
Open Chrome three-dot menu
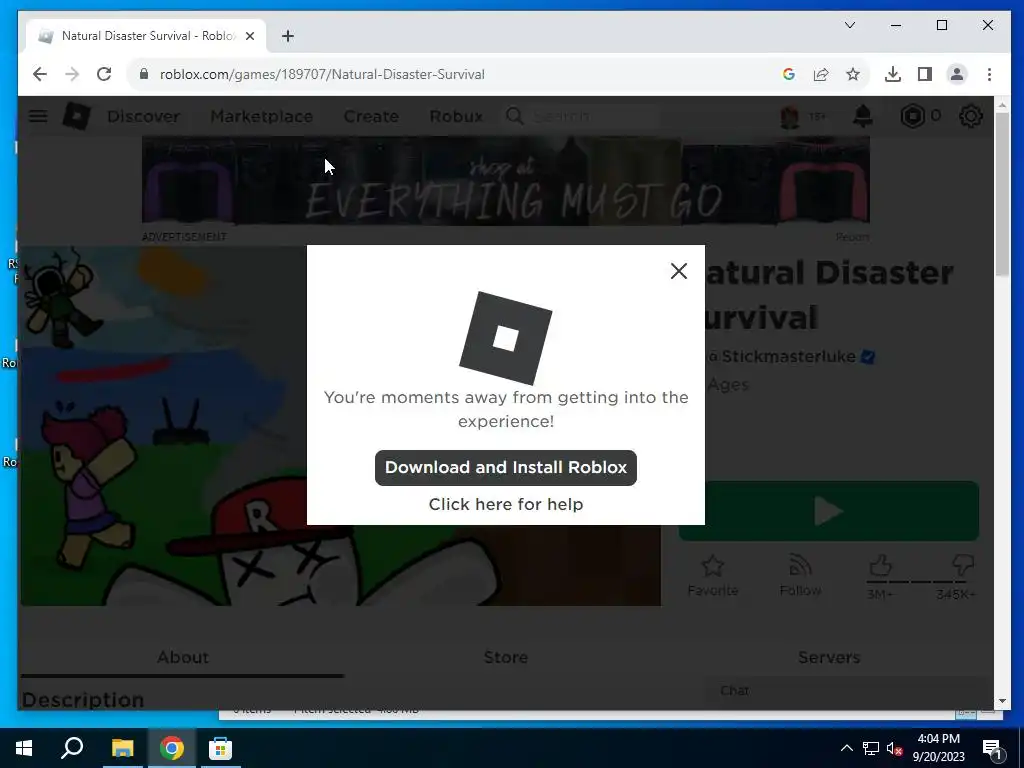pos(989,74)
